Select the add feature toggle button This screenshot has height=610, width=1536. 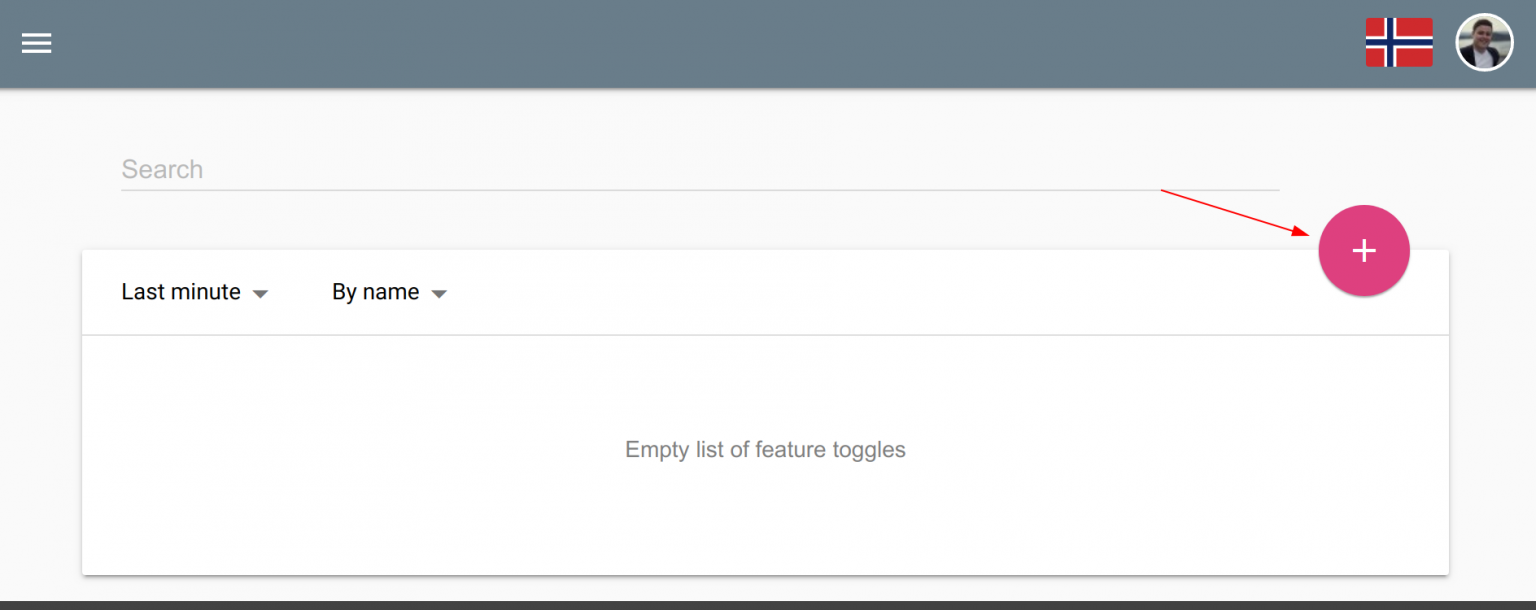(1364, 250)
